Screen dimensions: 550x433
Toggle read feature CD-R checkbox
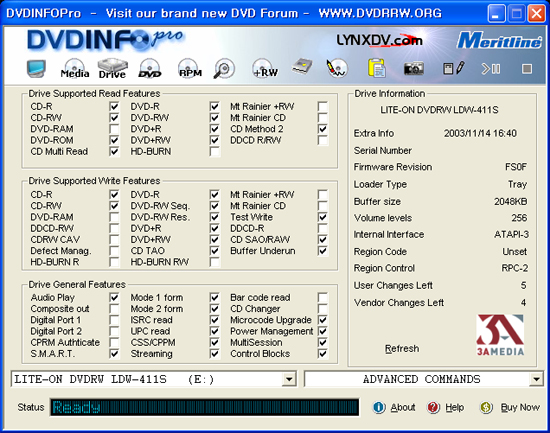[x=114, y=106]
